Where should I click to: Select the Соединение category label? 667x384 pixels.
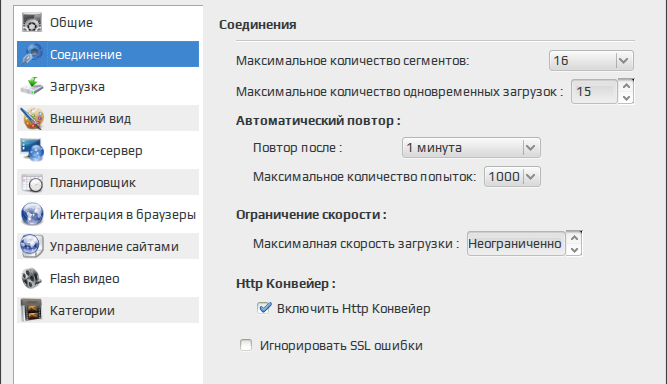pyautogui.click(x=86, y=54)
